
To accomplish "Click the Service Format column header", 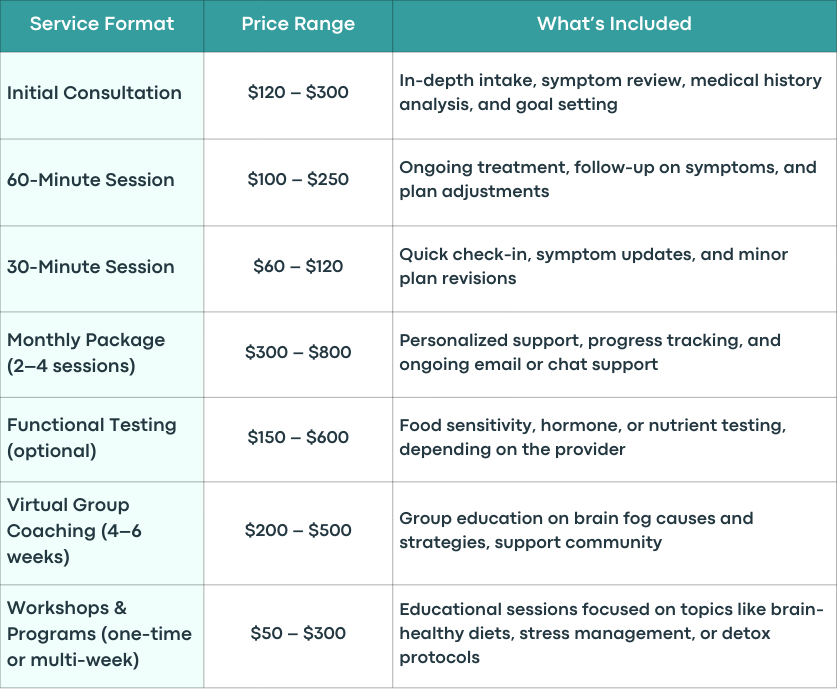I will click(101, 24).
